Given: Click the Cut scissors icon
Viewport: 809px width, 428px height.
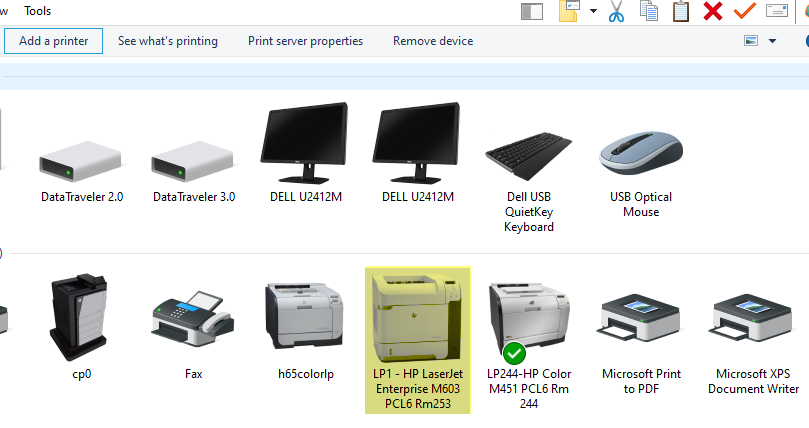Looking at the screenshot, I should [x=616, y=11].
